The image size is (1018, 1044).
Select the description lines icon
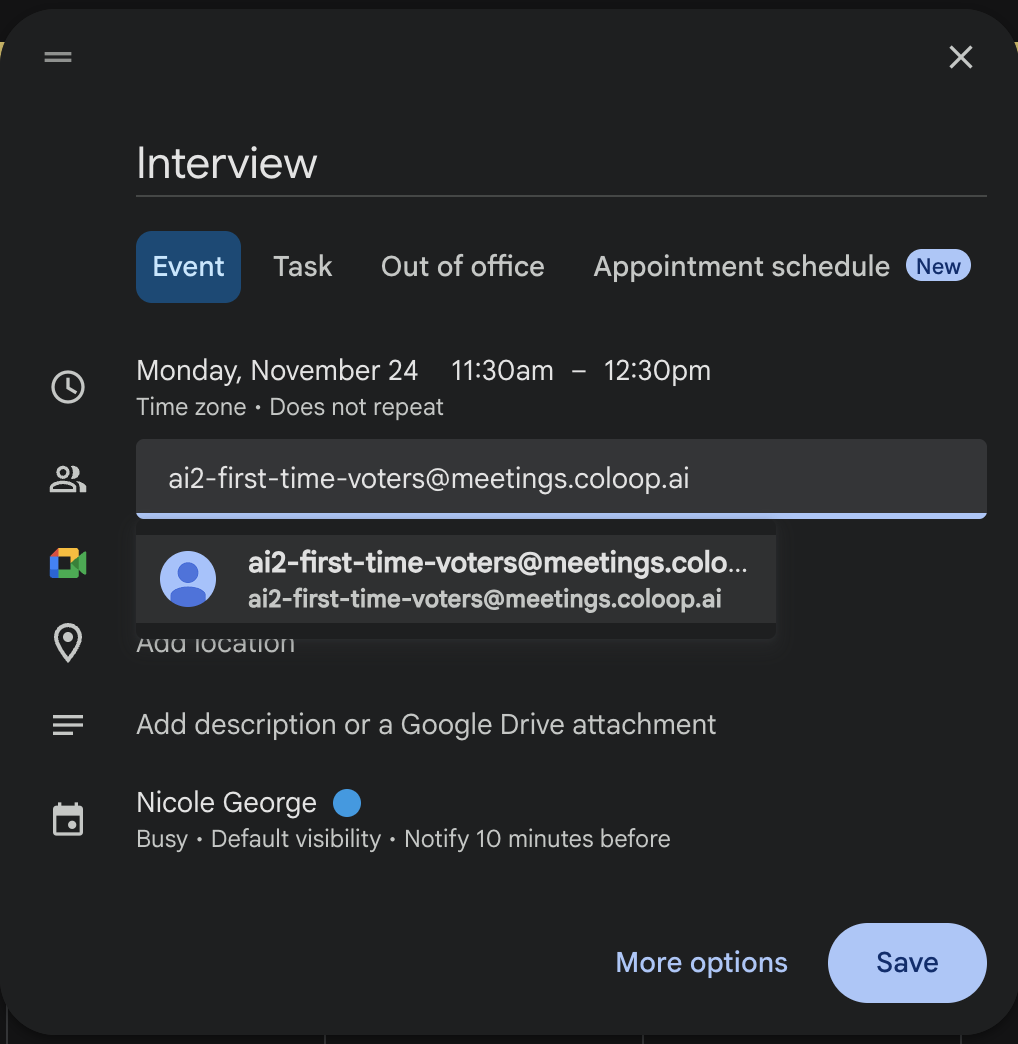pyautogui.click(x=67, y=724)
